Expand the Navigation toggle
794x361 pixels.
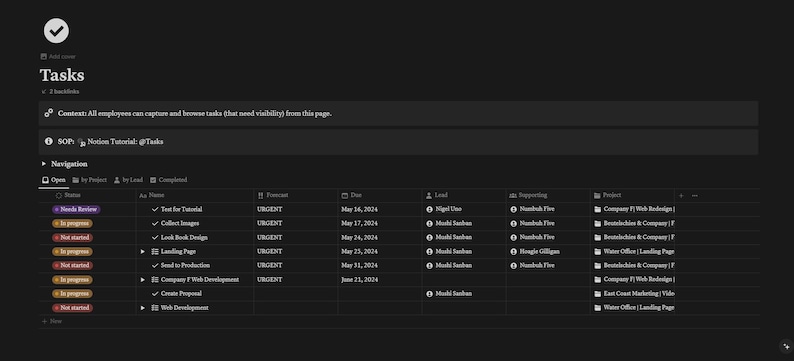(x=44, y=164)
